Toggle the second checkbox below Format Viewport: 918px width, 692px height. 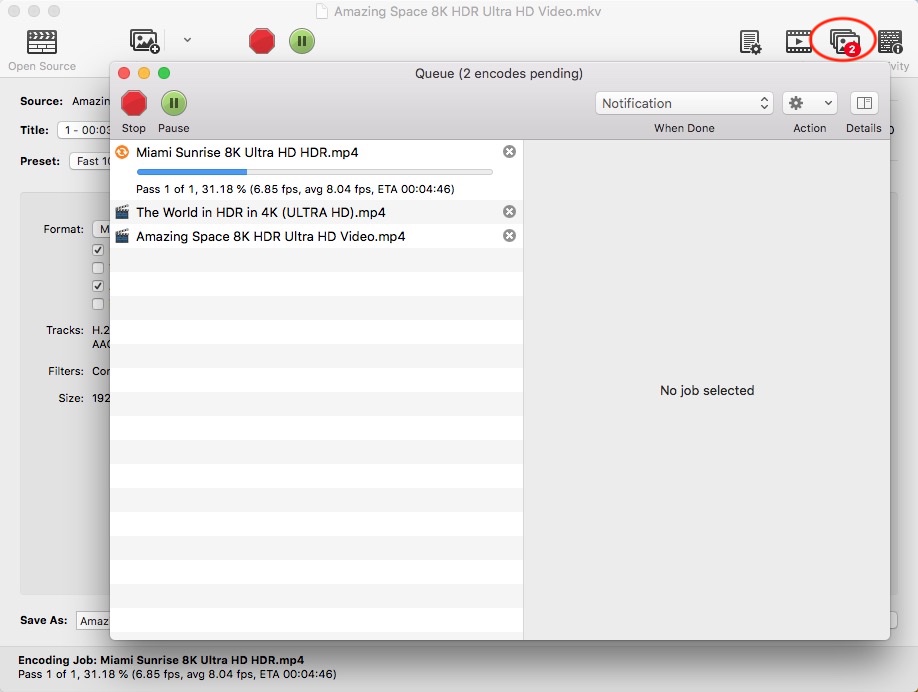(x=98, y=268)
